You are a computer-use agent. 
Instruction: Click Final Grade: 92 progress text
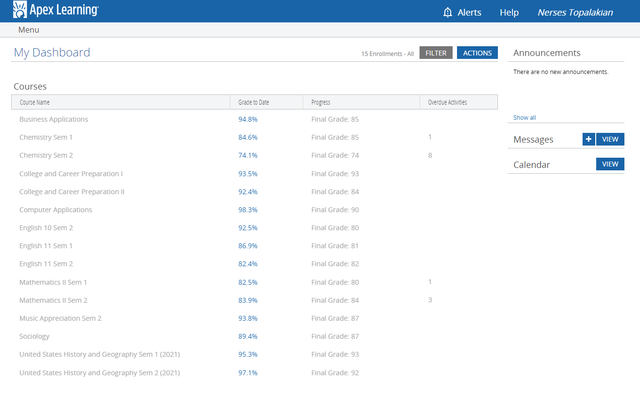coord(335,372)
